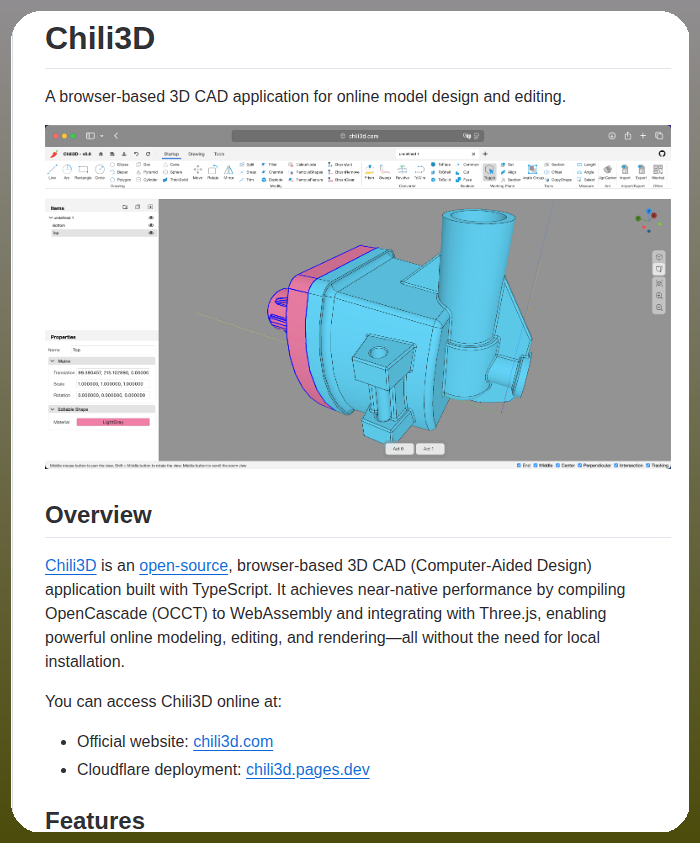Select the Polygon tool
700x843 pixels.
[x=121, y=180]
